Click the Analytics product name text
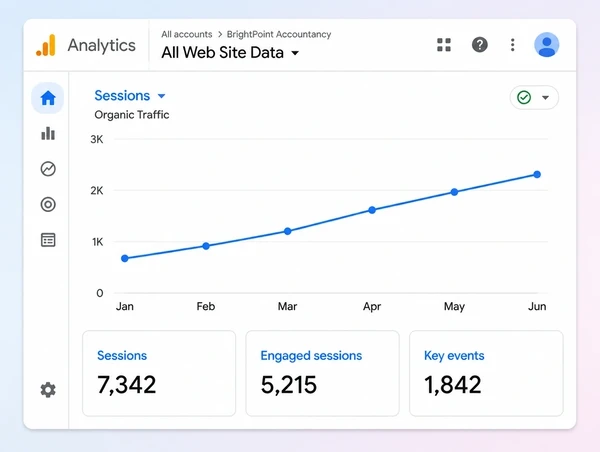The image size is (600, 452). point(102,45)
